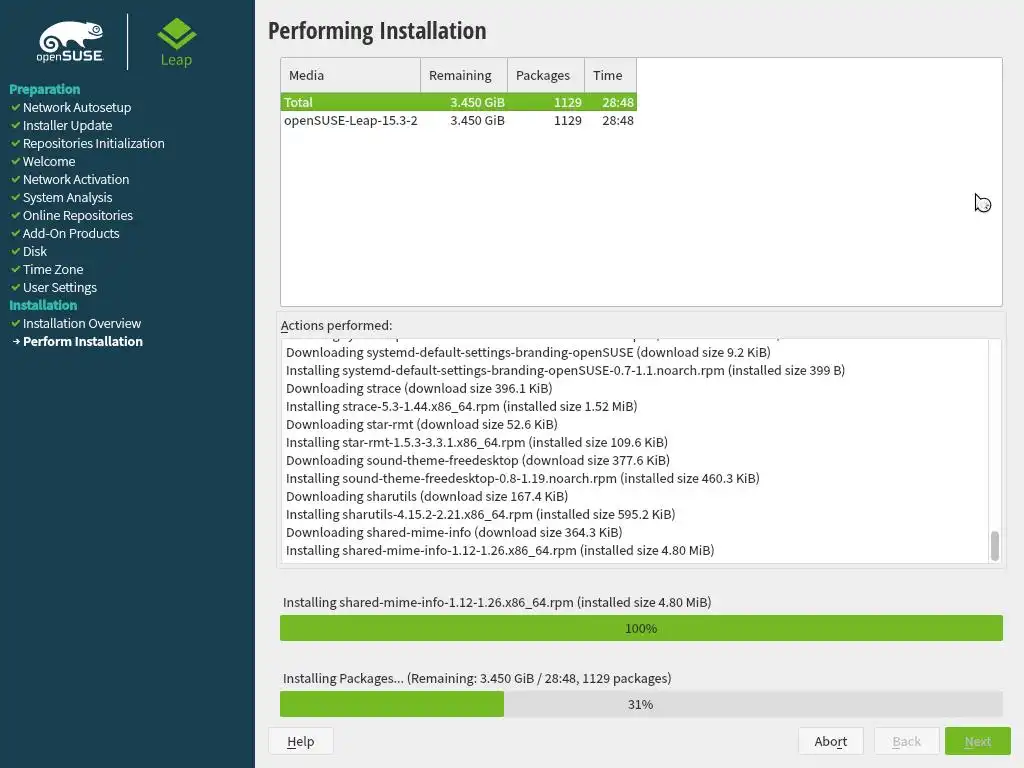
Task: Sort by the Time column header
Action: tap(611, 75)
